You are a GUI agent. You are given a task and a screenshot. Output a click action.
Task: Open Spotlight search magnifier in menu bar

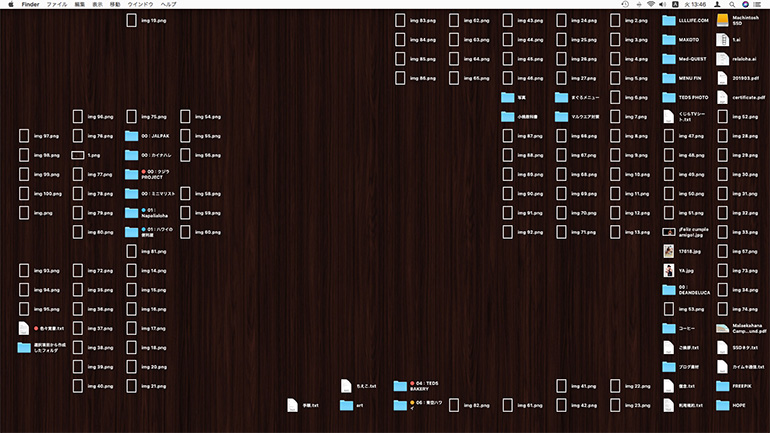click(x=732, y=5)
